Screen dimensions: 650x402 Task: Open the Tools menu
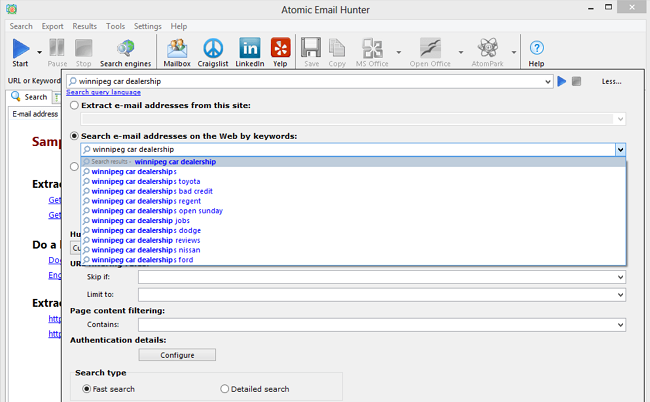tap(115, 26)
